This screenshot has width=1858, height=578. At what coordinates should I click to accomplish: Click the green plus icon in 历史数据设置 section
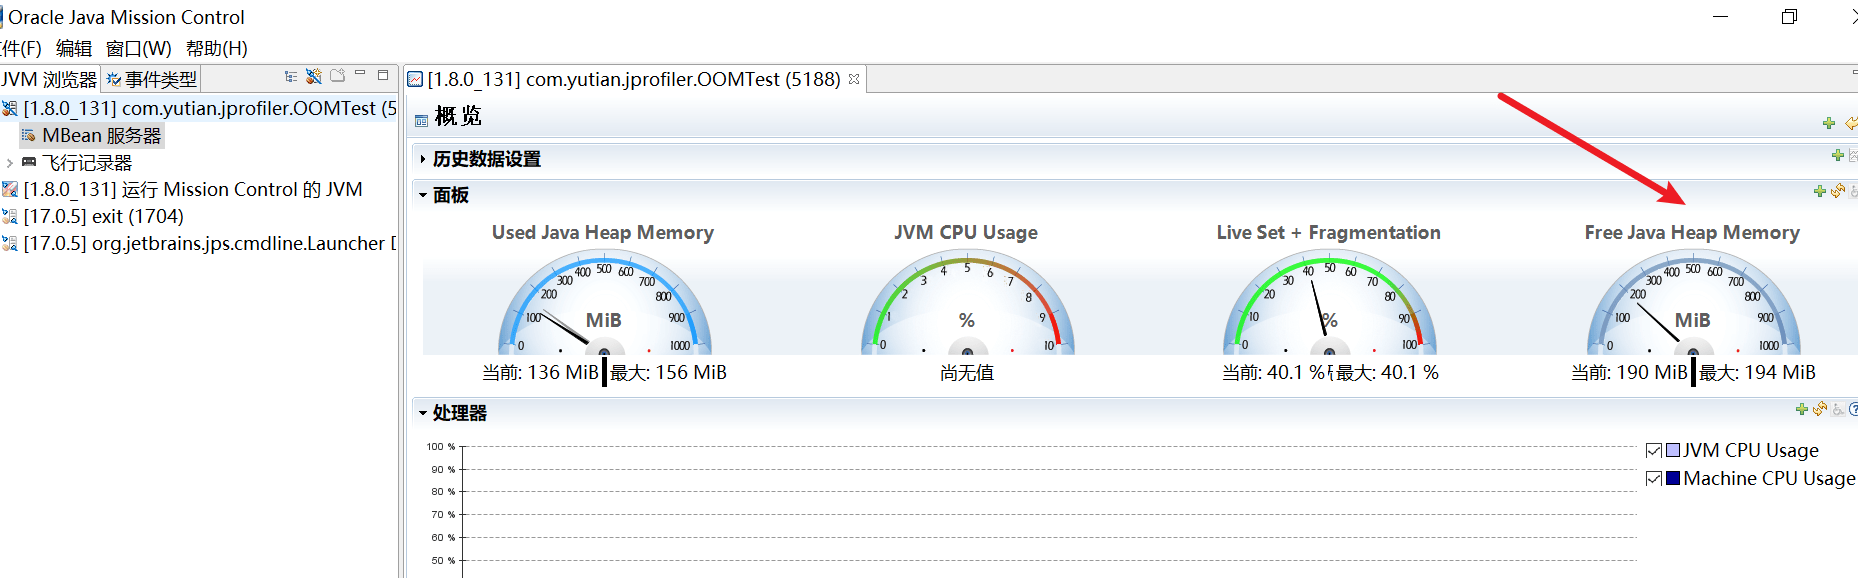pyautogui.click(x=1837, y=155)
